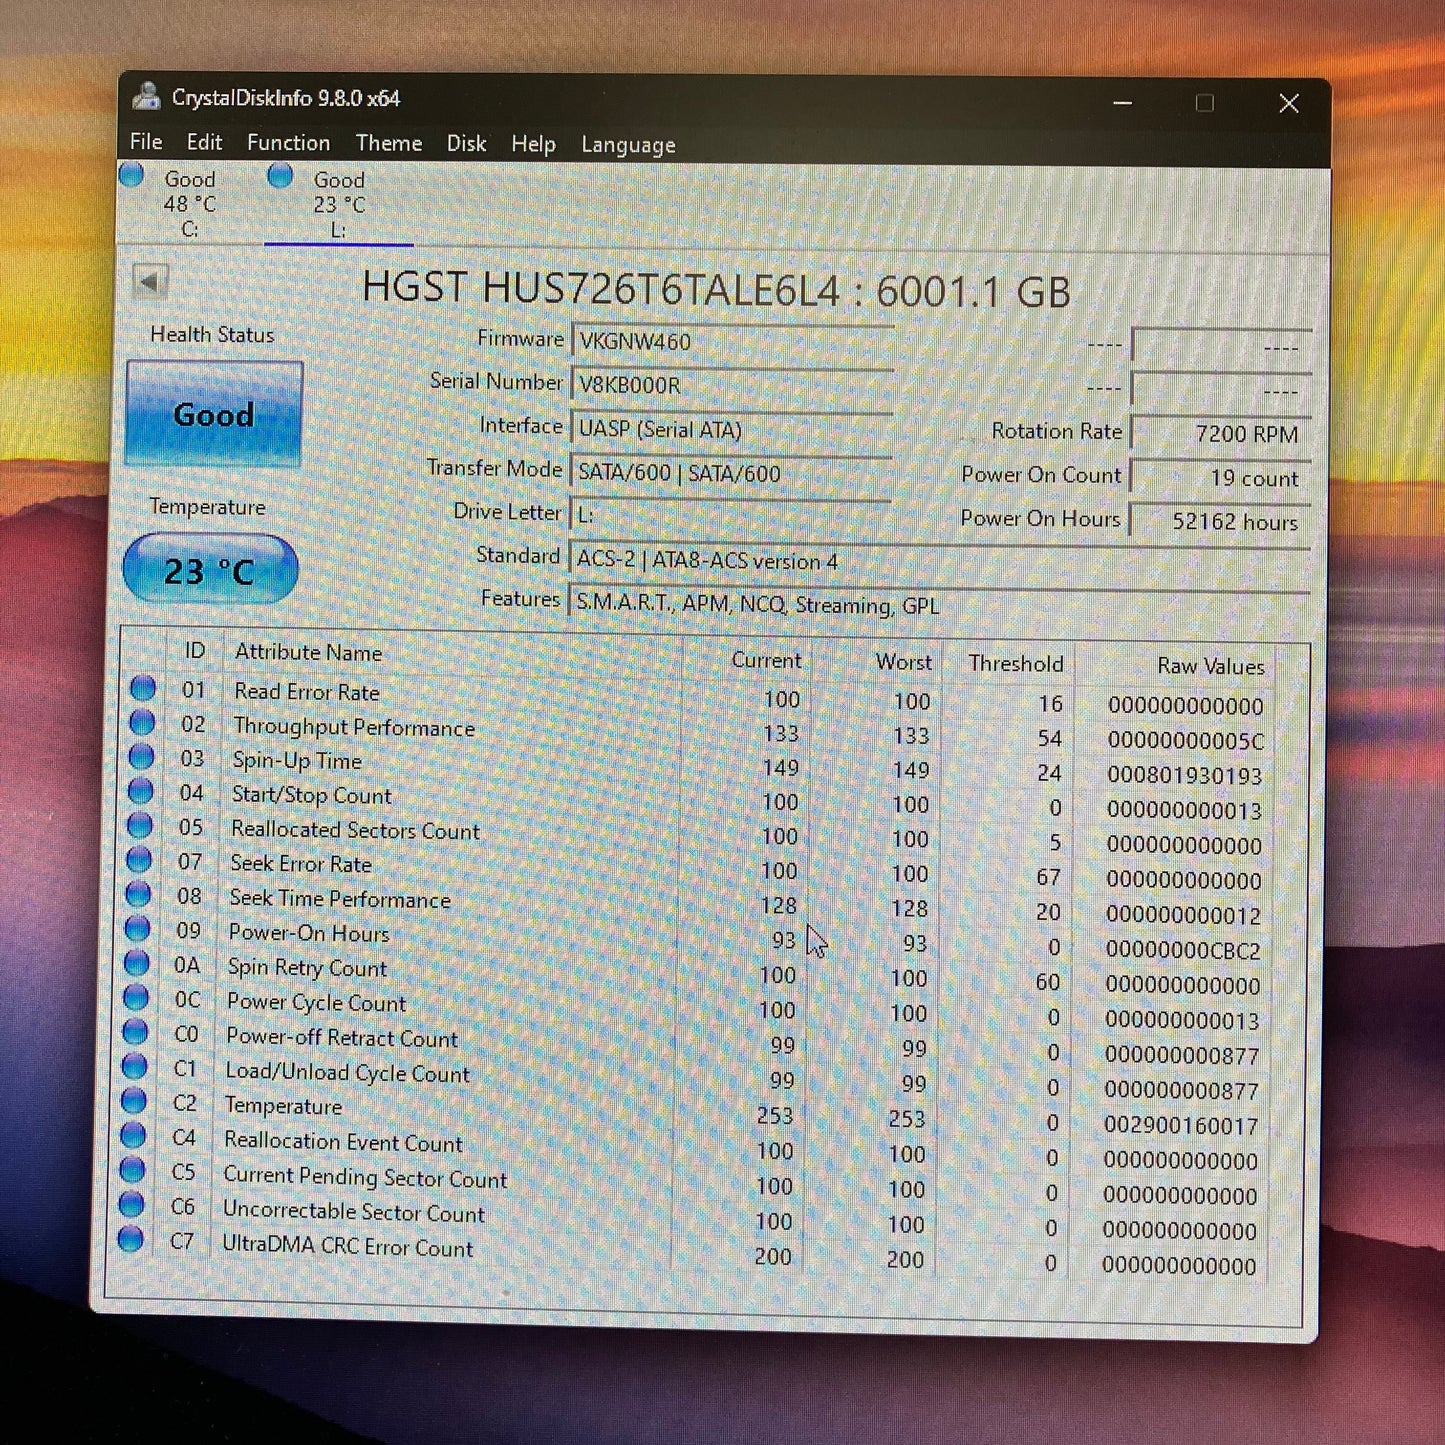Screen dimensions: 1445x1445
Task: Click the Drive Letter field L:
Action: (732, 515)
